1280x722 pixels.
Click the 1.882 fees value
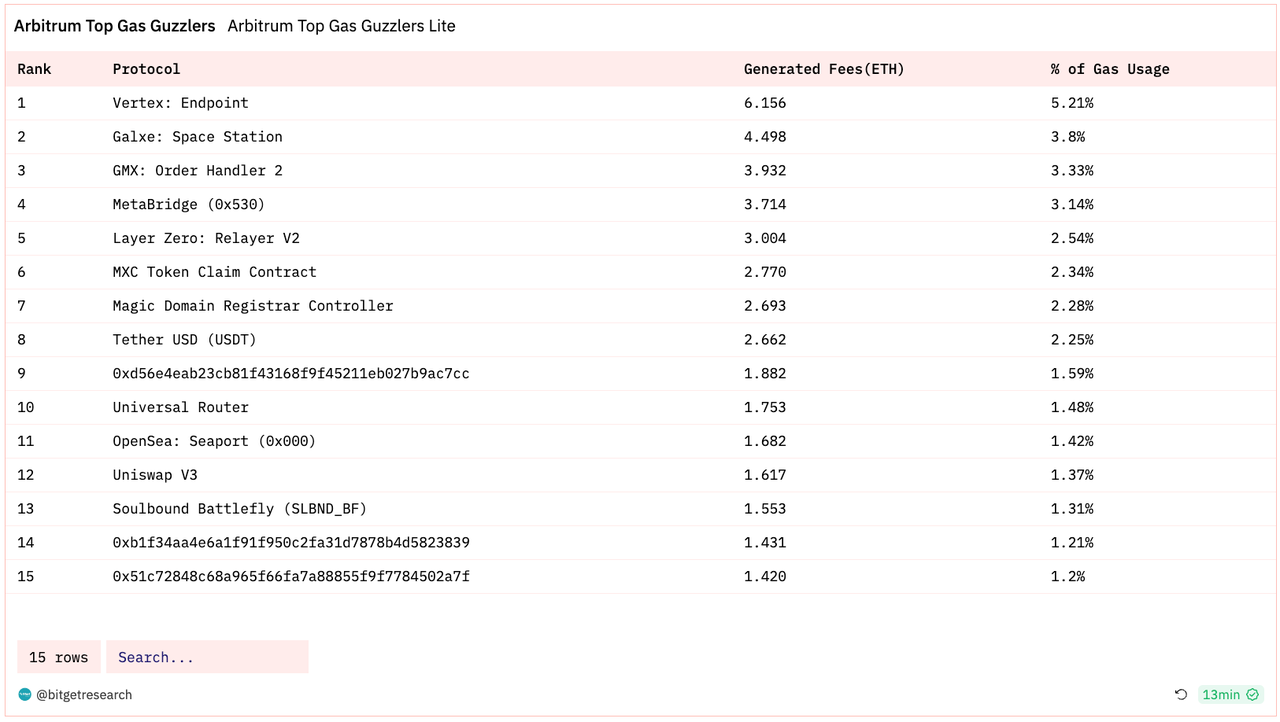tap(765, 373)
